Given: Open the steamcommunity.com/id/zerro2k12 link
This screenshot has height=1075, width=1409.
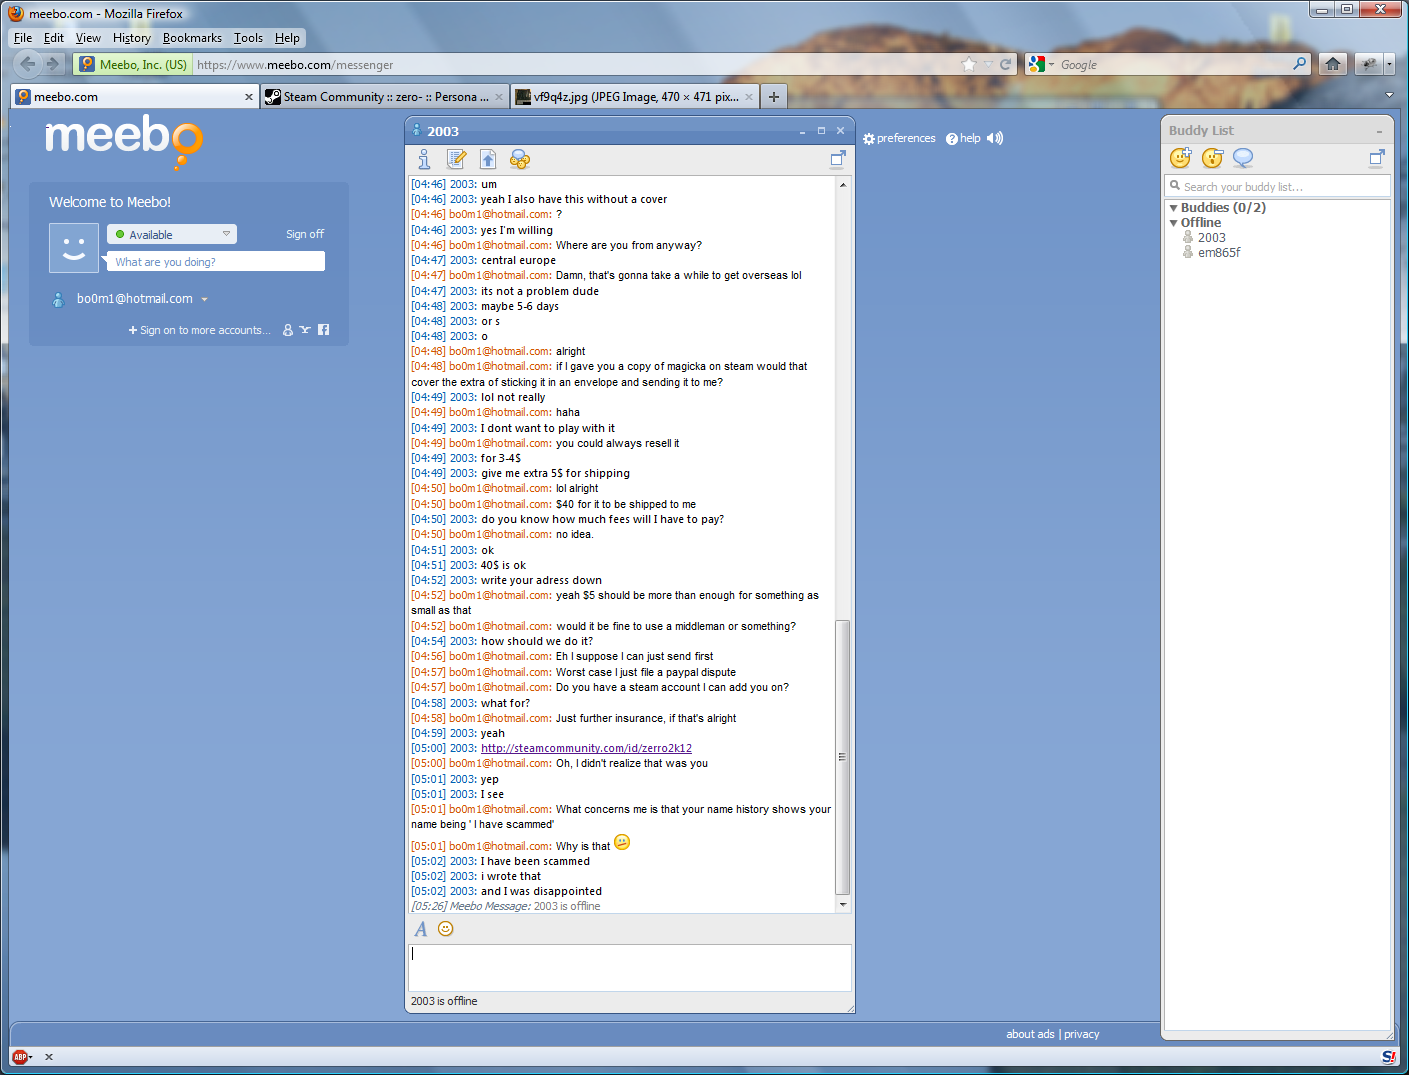Looking at the screenshot, I should (x=586, y=748).
